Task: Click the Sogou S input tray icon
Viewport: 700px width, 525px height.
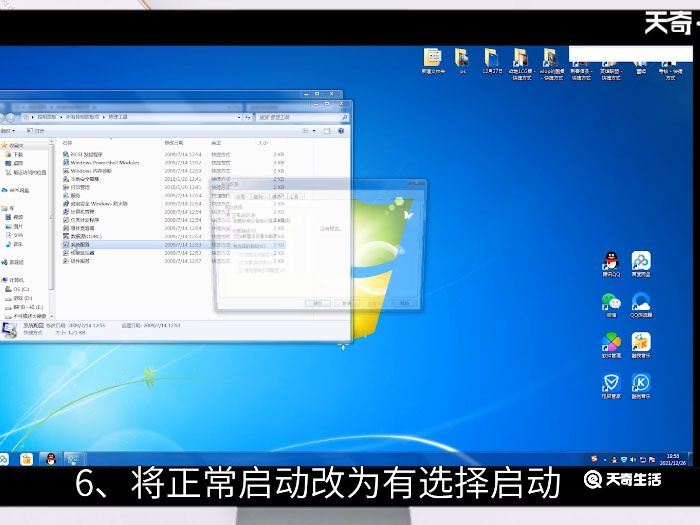Action: coord(594,459)
